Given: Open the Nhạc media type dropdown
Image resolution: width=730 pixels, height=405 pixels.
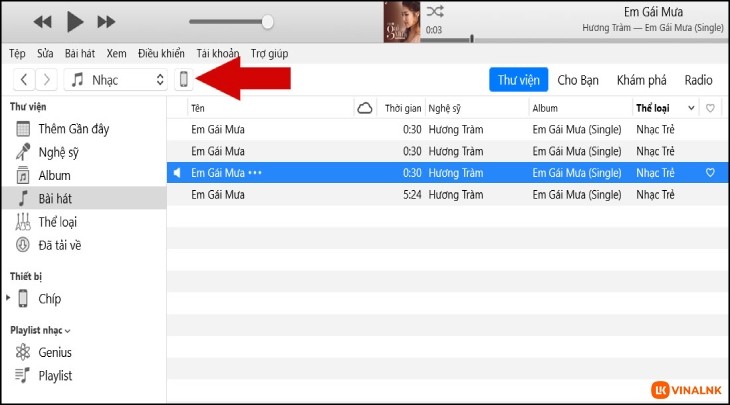Looking at the screenshot, I should click(117, 80).
